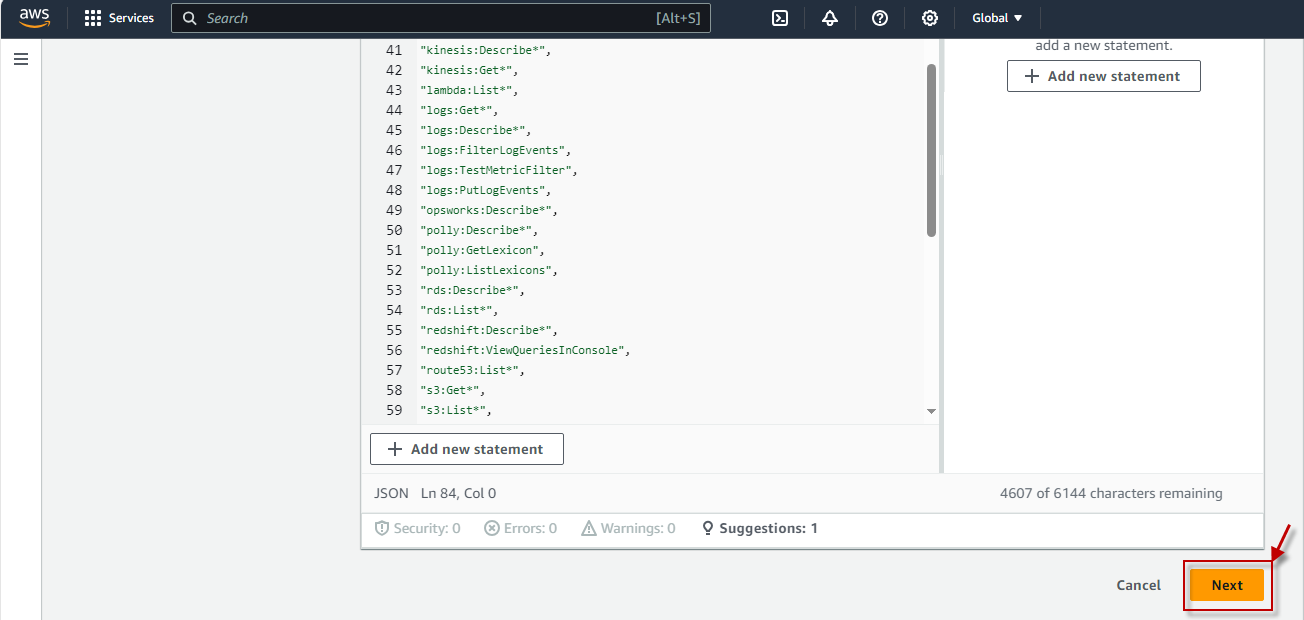Screen dimensions: 1304x620
Task: Click the "s3:Get*" line
Action: tap(453, 390)
